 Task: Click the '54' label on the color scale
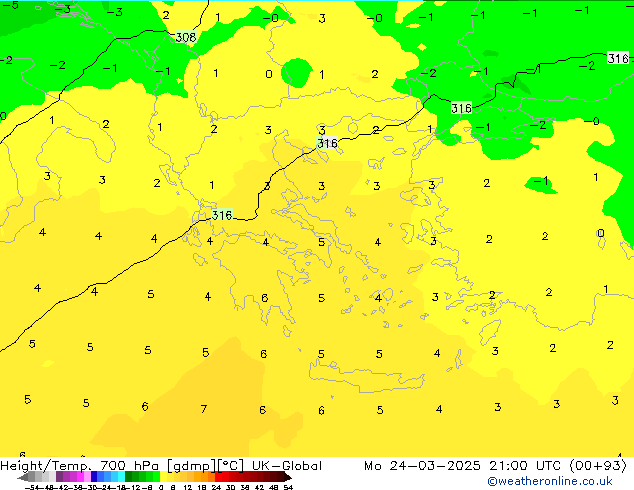pyautogui.click(x=288, y=487)
